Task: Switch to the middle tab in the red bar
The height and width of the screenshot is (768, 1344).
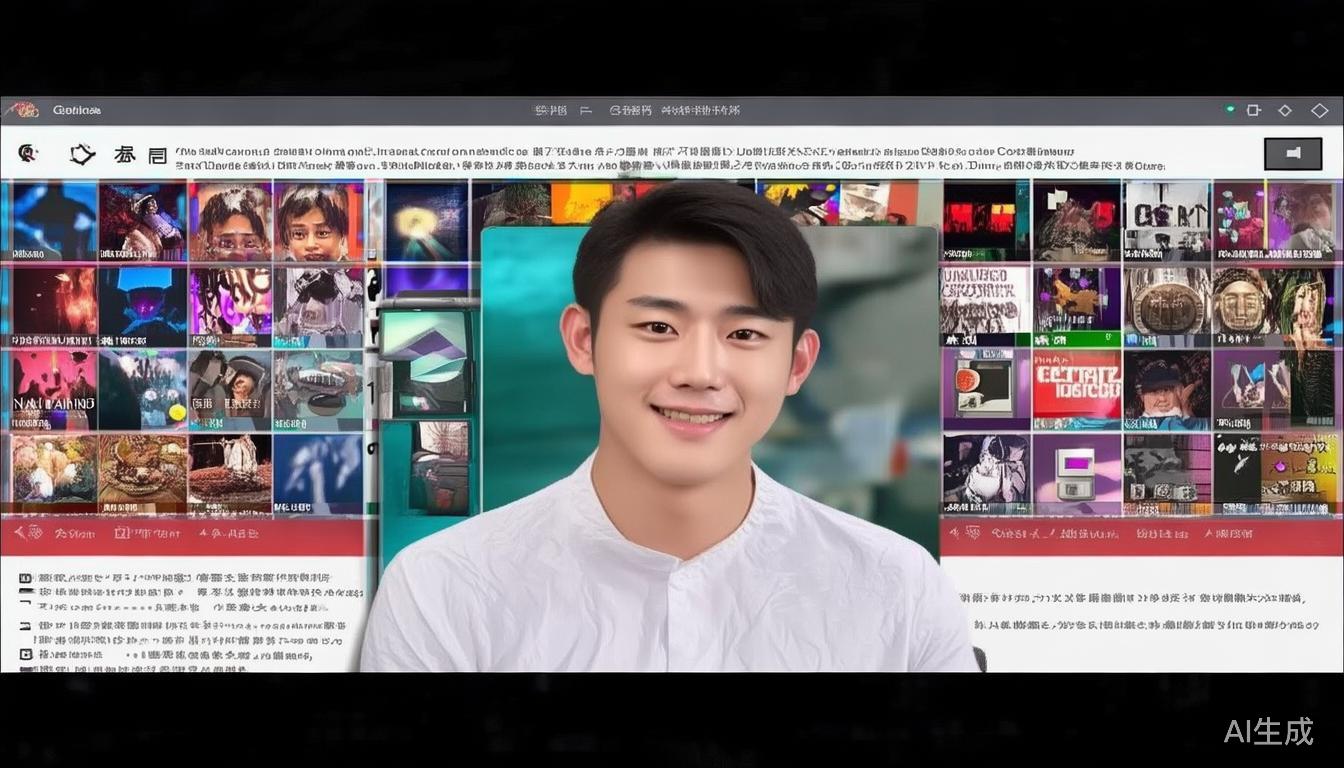Action: click(150, 533)
